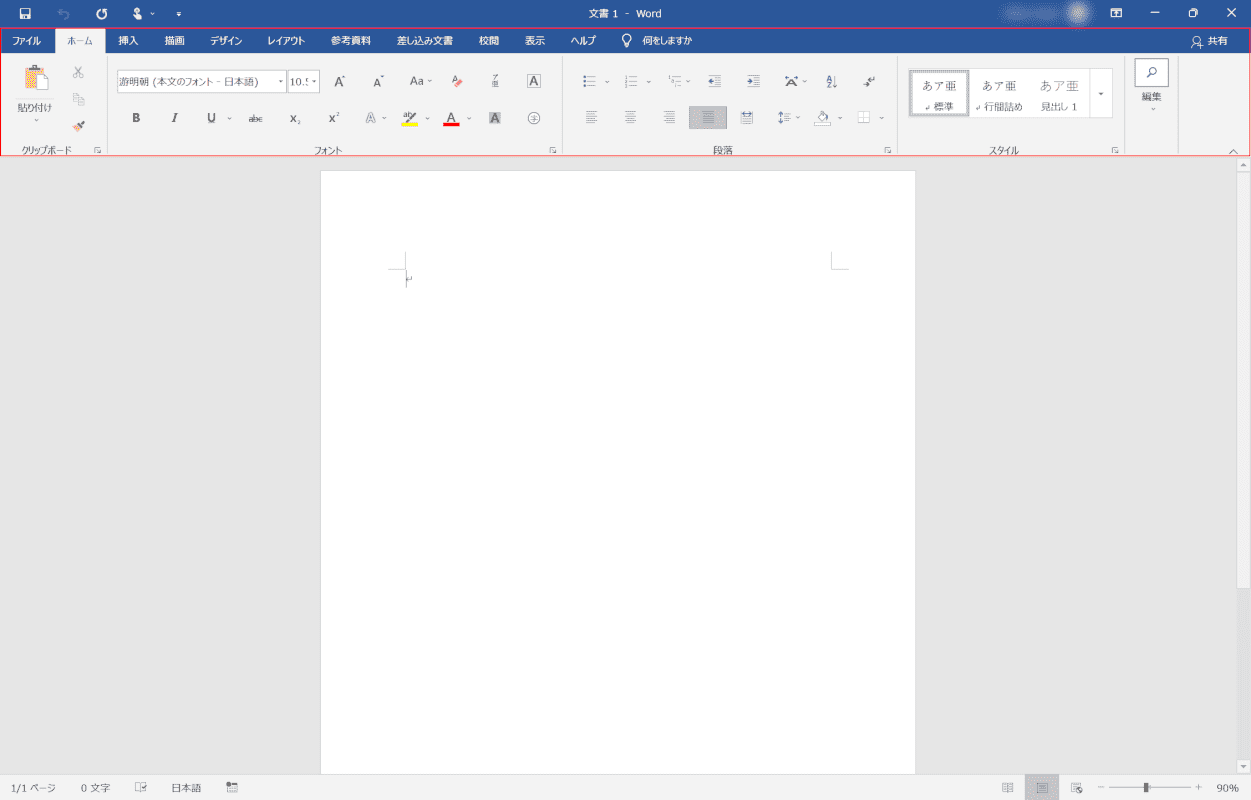The width and height of the screenshot is (1251, 800).
Task: Open the font name dropdown
Action: pos(281,82)
